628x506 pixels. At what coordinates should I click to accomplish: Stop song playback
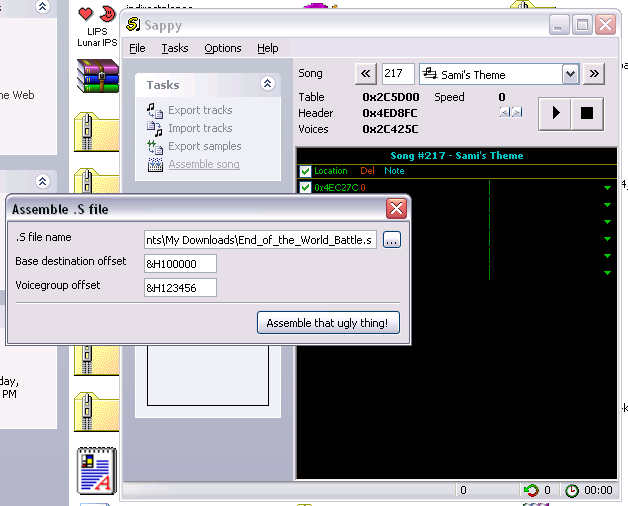tap(587, 113)
